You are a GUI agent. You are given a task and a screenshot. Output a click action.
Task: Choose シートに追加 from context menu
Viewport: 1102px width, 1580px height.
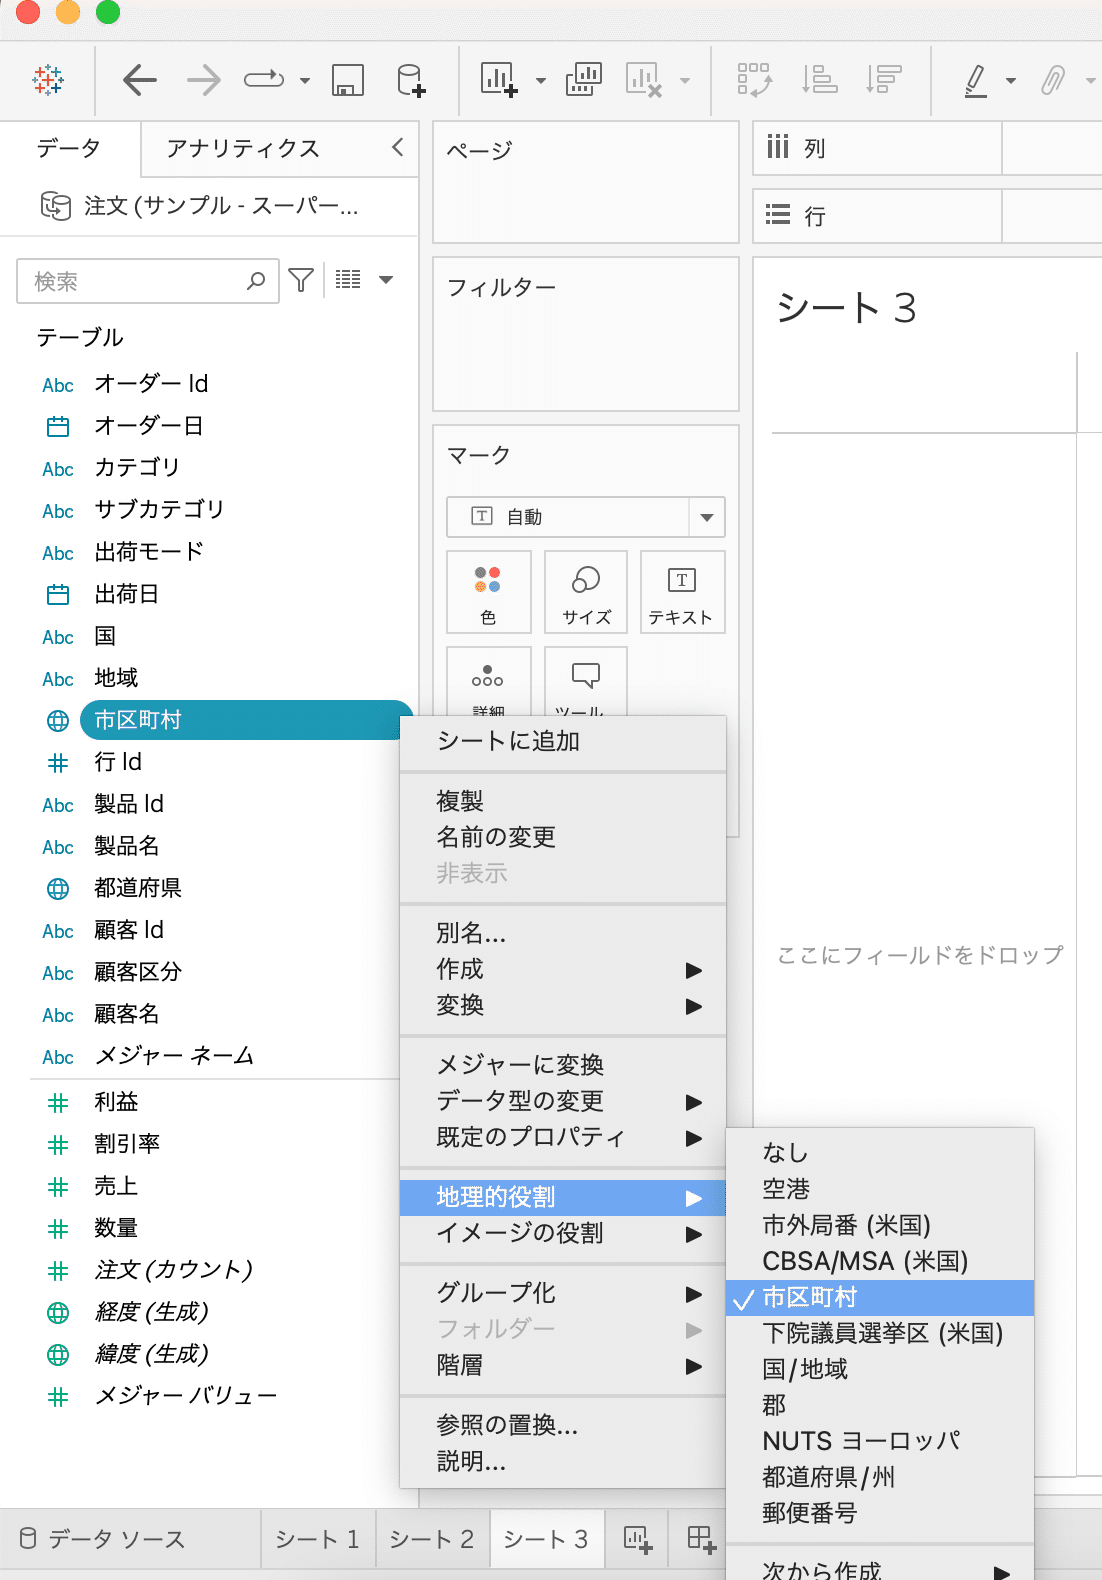tap(563, 741)
